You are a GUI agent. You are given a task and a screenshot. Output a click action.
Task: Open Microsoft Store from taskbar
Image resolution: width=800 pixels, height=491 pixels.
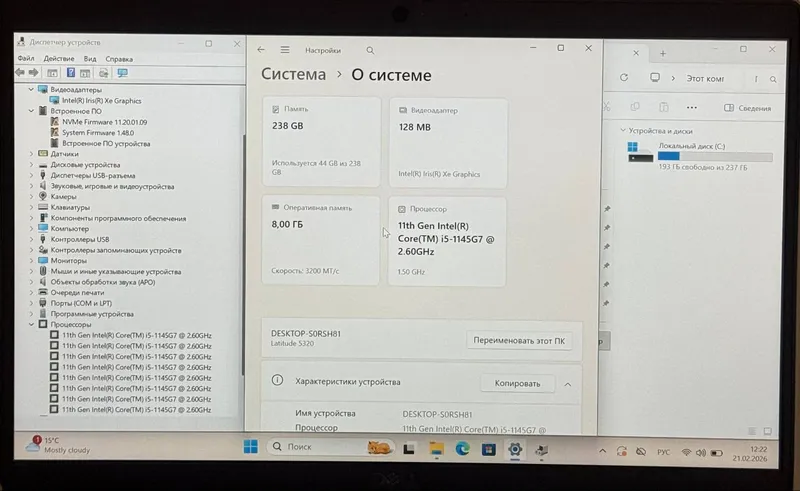point(489,450)
